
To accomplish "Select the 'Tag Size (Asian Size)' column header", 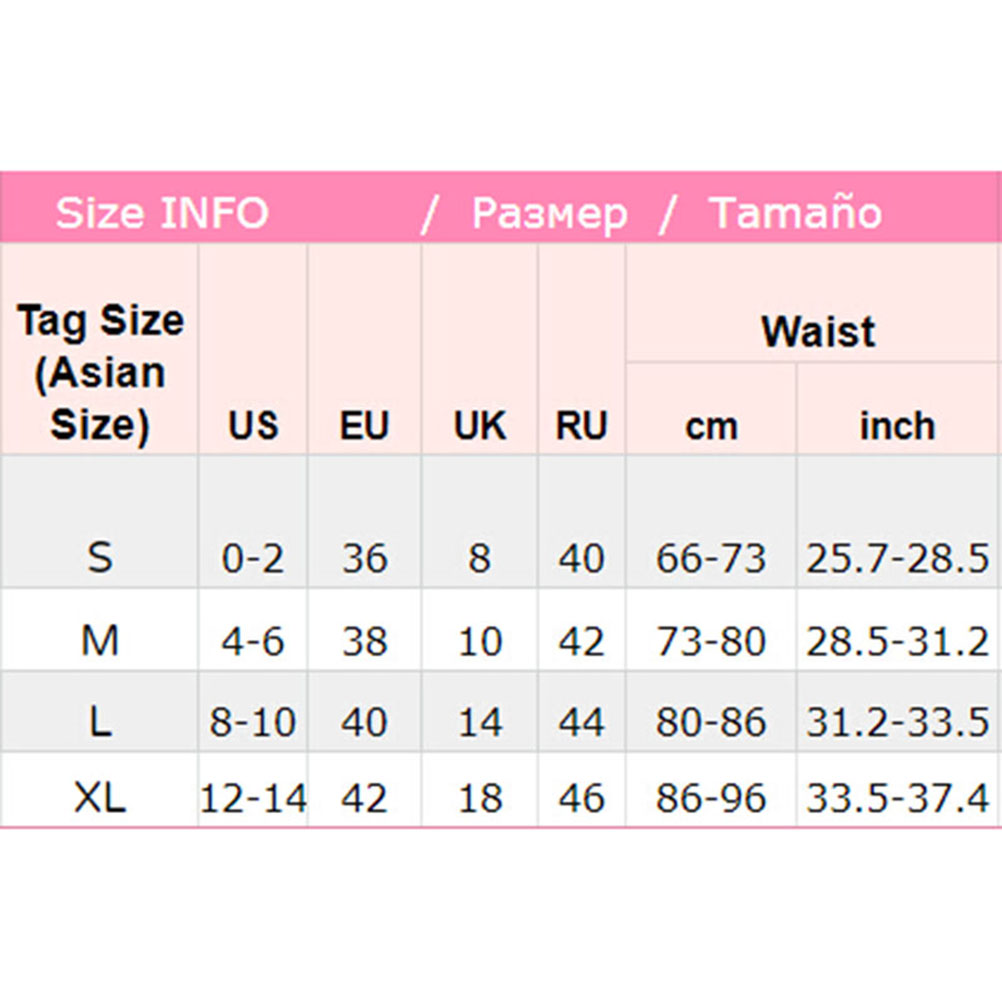I will 100,372.
